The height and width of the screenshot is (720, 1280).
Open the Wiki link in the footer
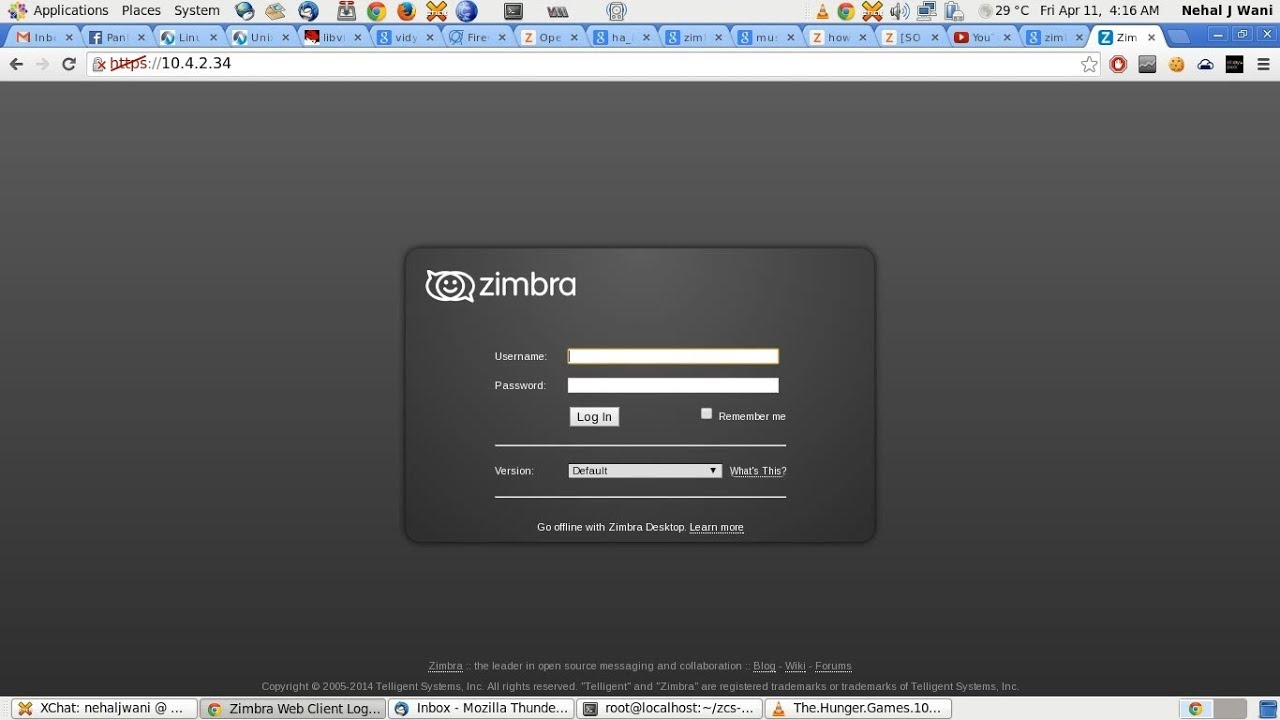(795, 666)
